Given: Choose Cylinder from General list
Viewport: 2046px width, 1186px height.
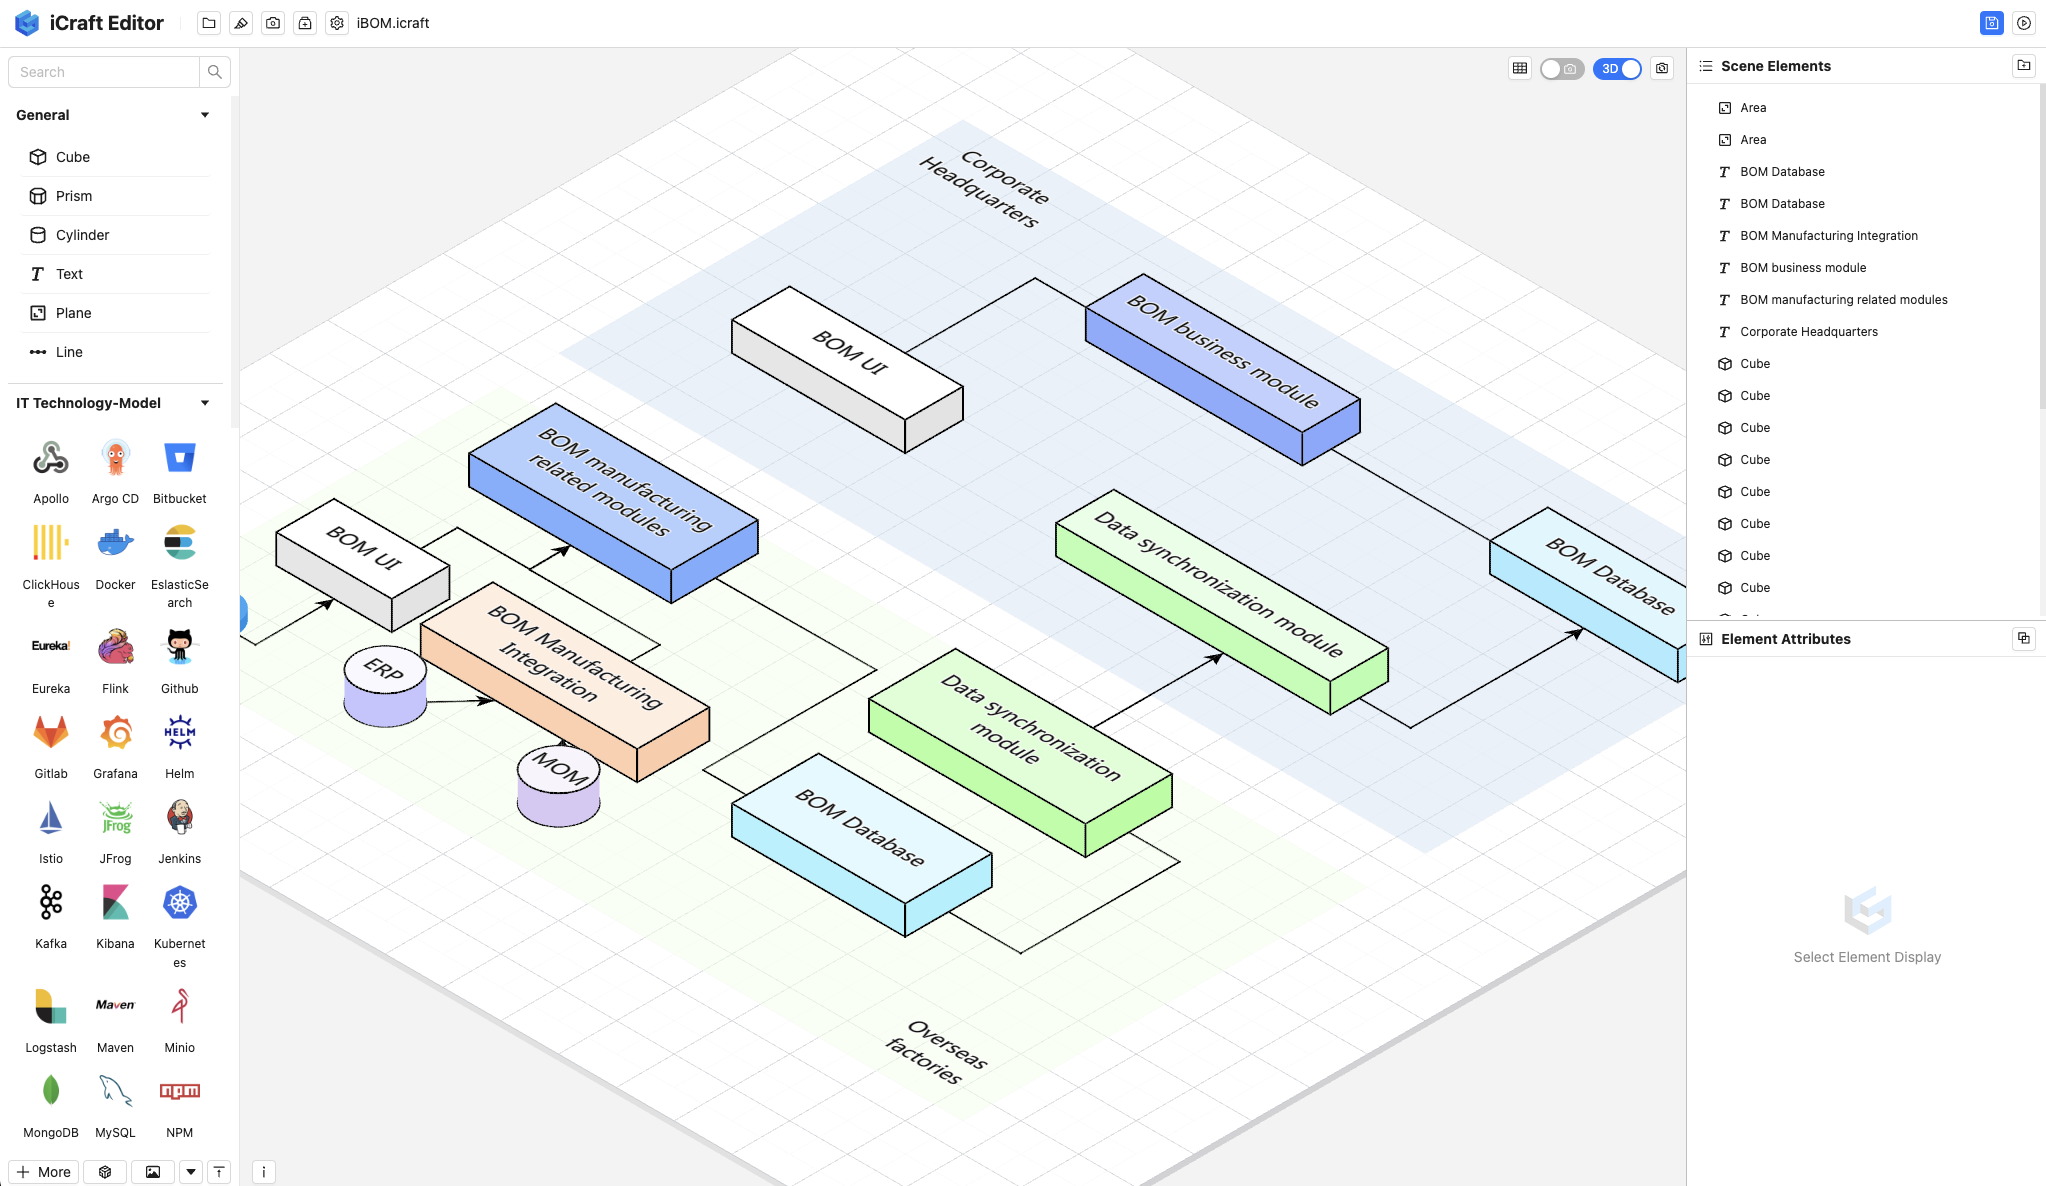Looking at the screenshot, I should pyautogui.click(x=115, y=235).
